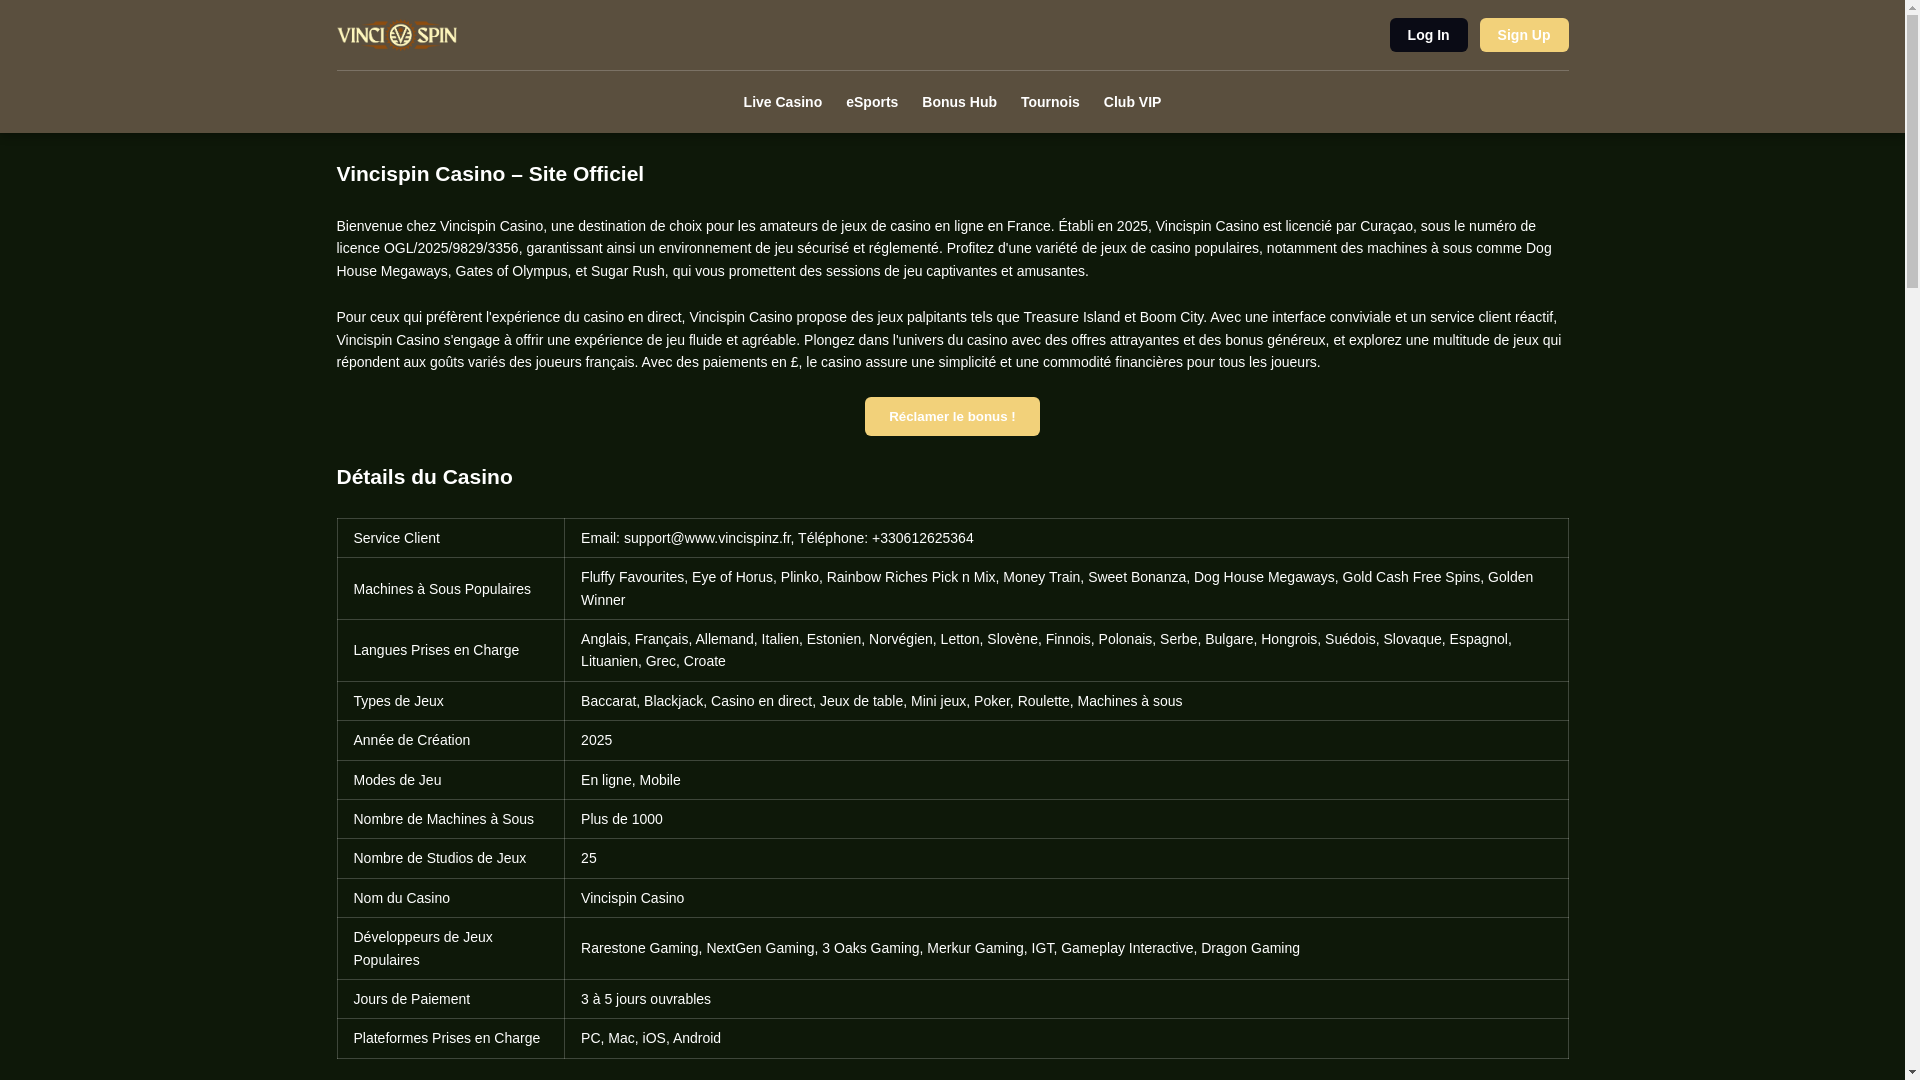Open the Club VIP menu item

1132,102
